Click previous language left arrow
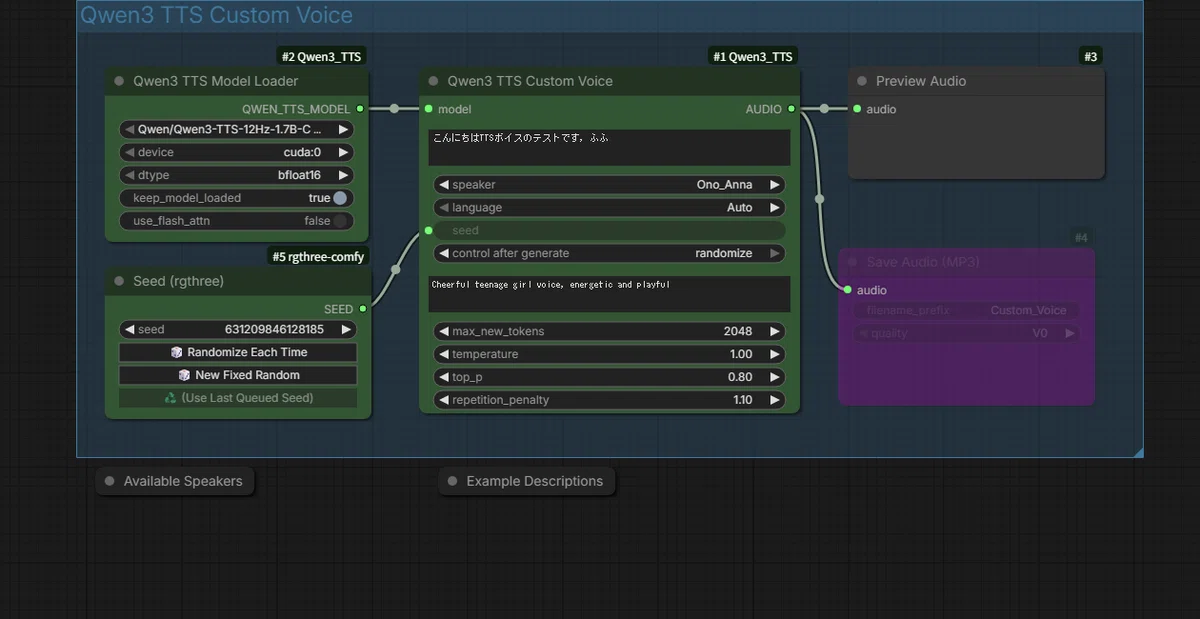 point(443,207)
